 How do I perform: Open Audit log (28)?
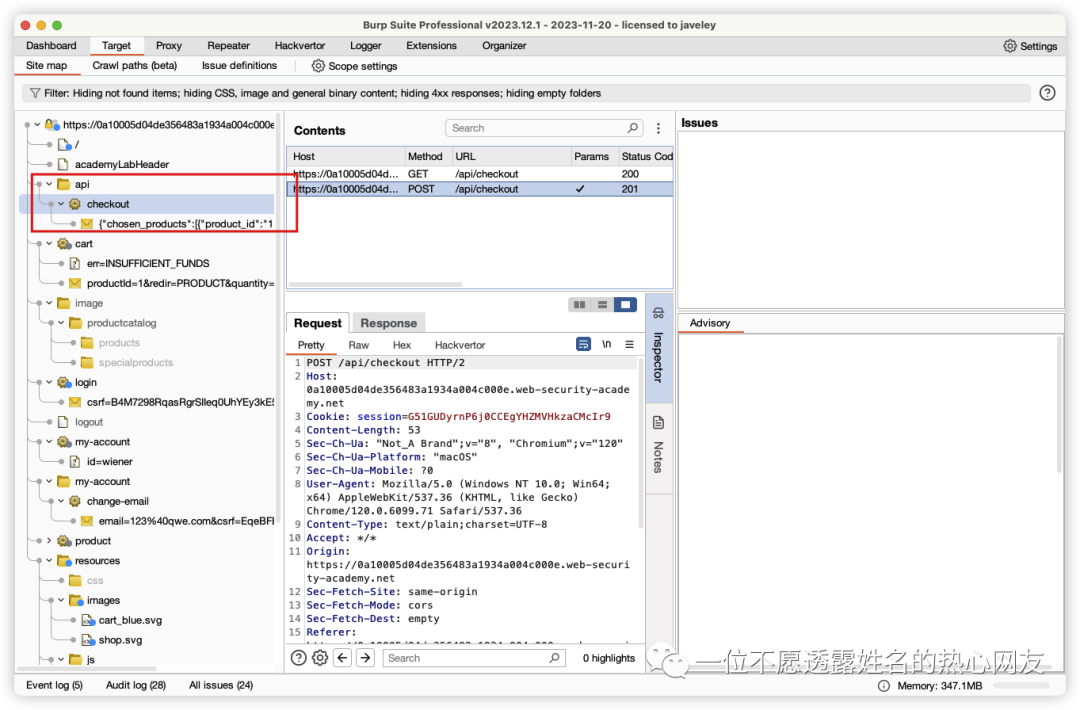pyautogui.click(x=136, y=685)
